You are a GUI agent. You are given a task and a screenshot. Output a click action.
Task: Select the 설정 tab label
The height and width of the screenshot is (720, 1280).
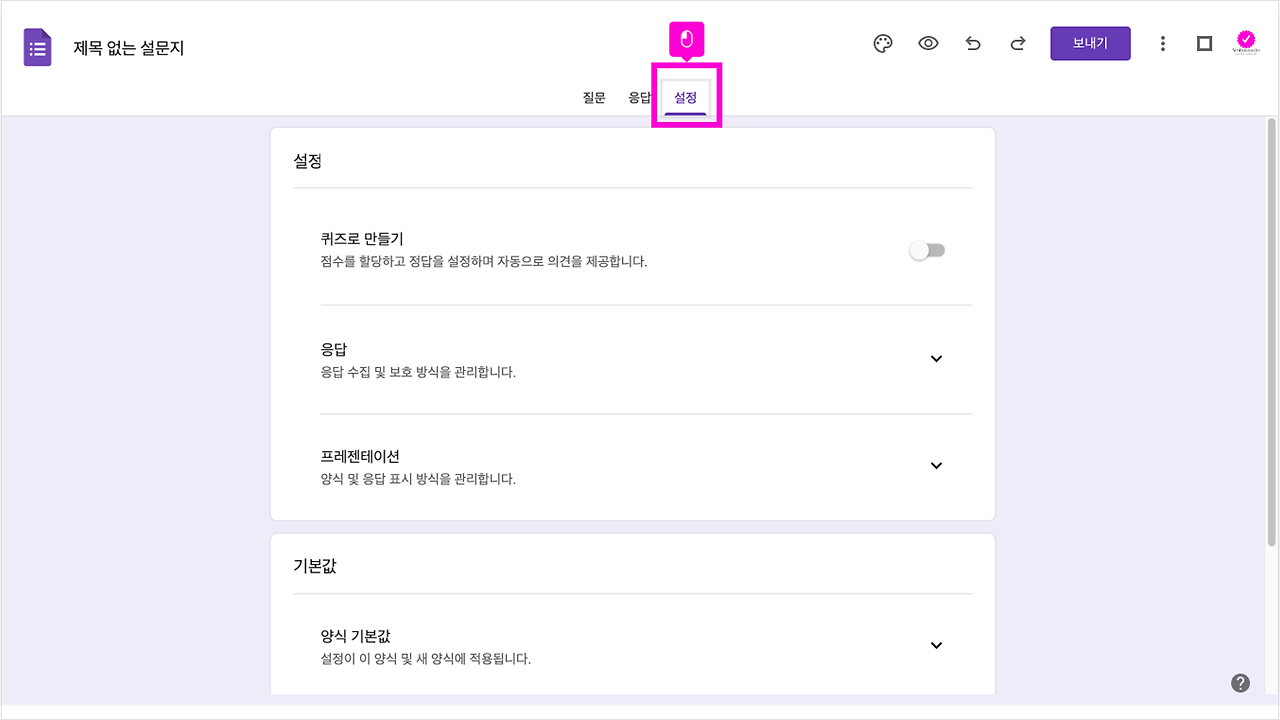coord(684,97)
